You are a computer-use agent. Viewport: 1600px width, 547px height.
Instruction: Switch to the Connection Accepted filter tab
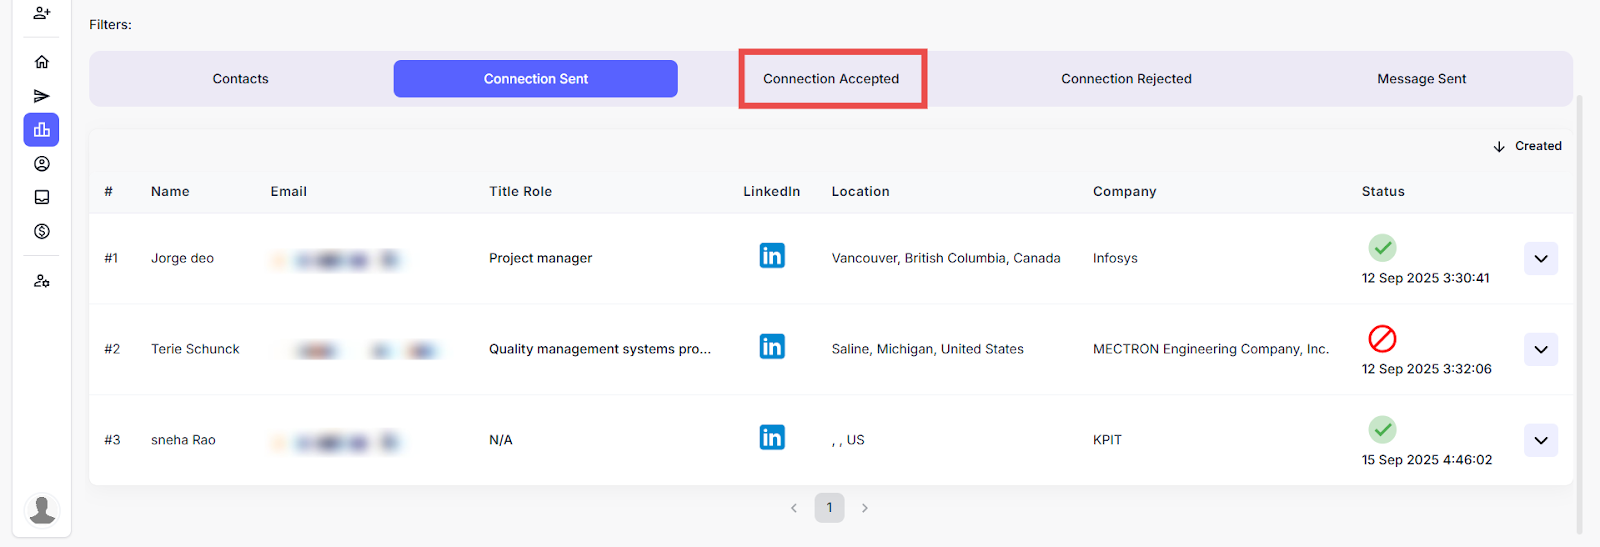(831, 79)
